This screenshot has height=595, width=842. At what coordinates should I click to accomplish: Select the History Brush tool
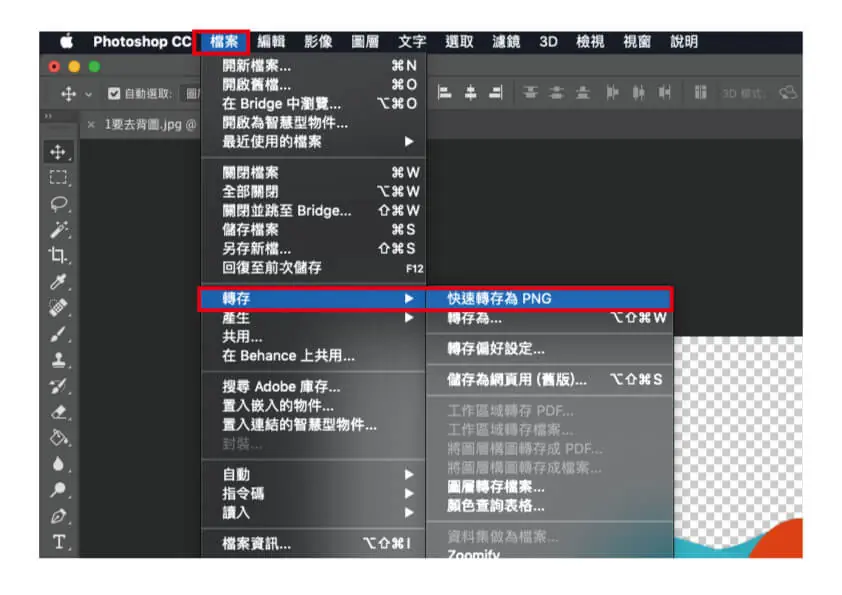[58, 386]
